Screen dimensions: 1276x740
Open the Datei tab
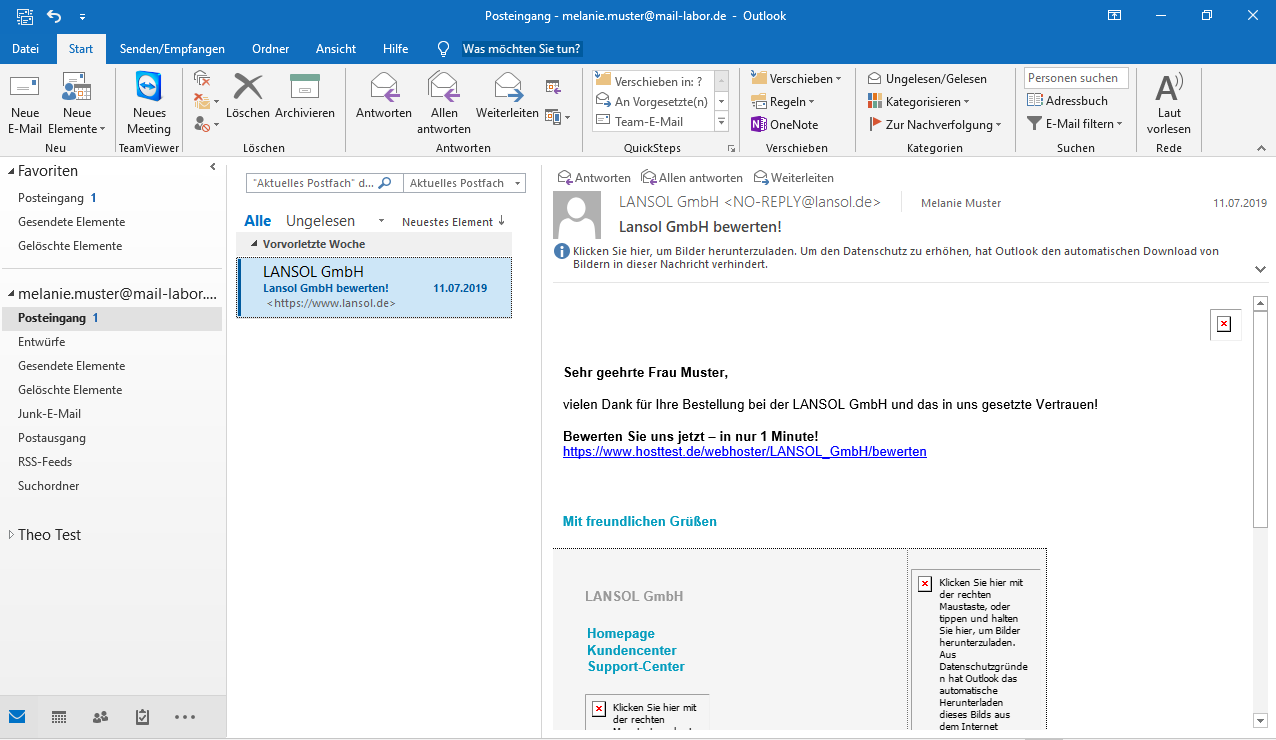pyautogui.click(x=26, y=49)
